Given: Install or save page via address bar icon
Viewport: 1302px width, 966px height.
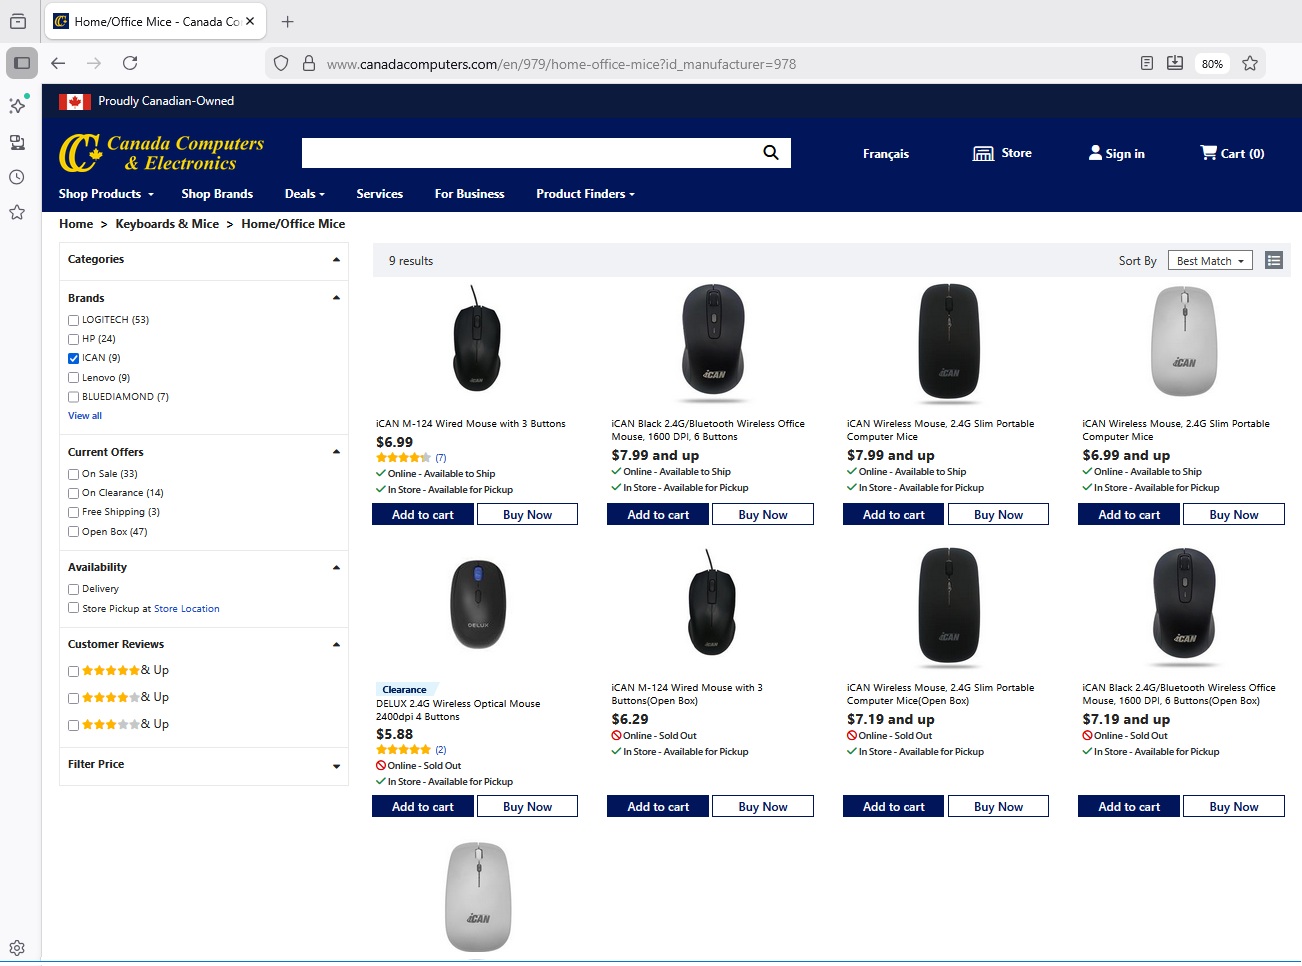Looking at the screenshot, I should tap(1175, 63).
